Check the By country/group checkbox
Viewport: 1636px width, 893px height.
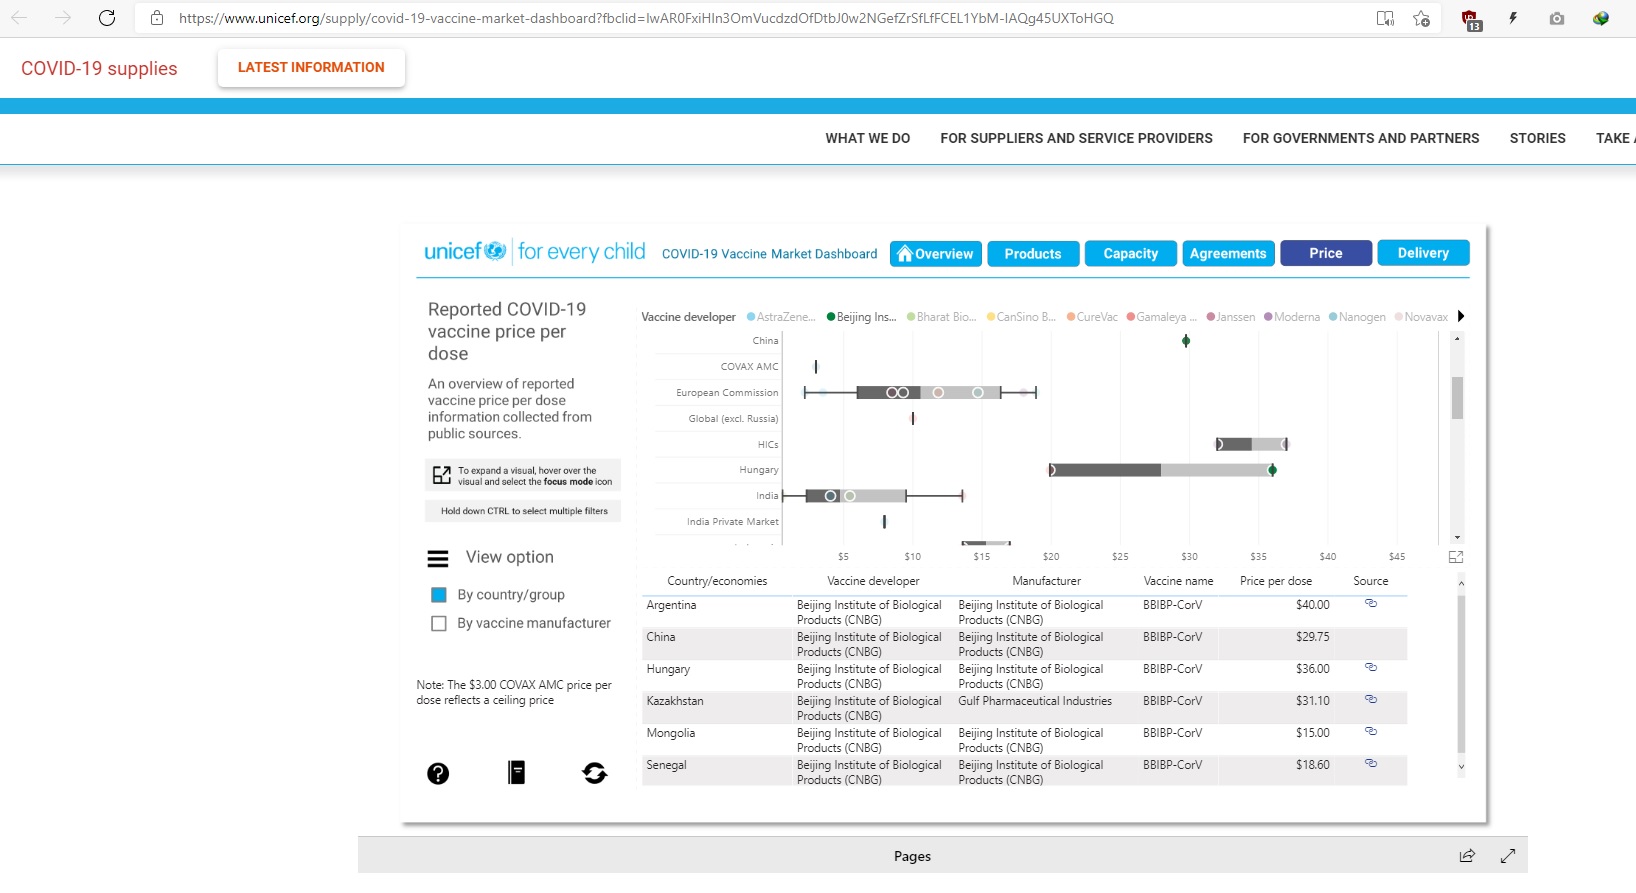point(438,595)
